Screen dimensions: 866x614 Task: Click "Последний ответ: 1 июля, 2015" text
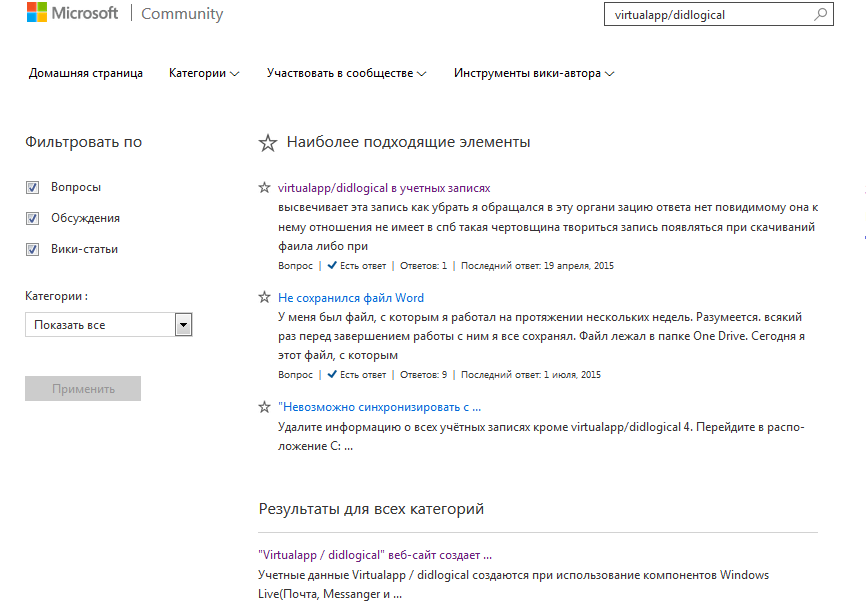click(531, 374)
